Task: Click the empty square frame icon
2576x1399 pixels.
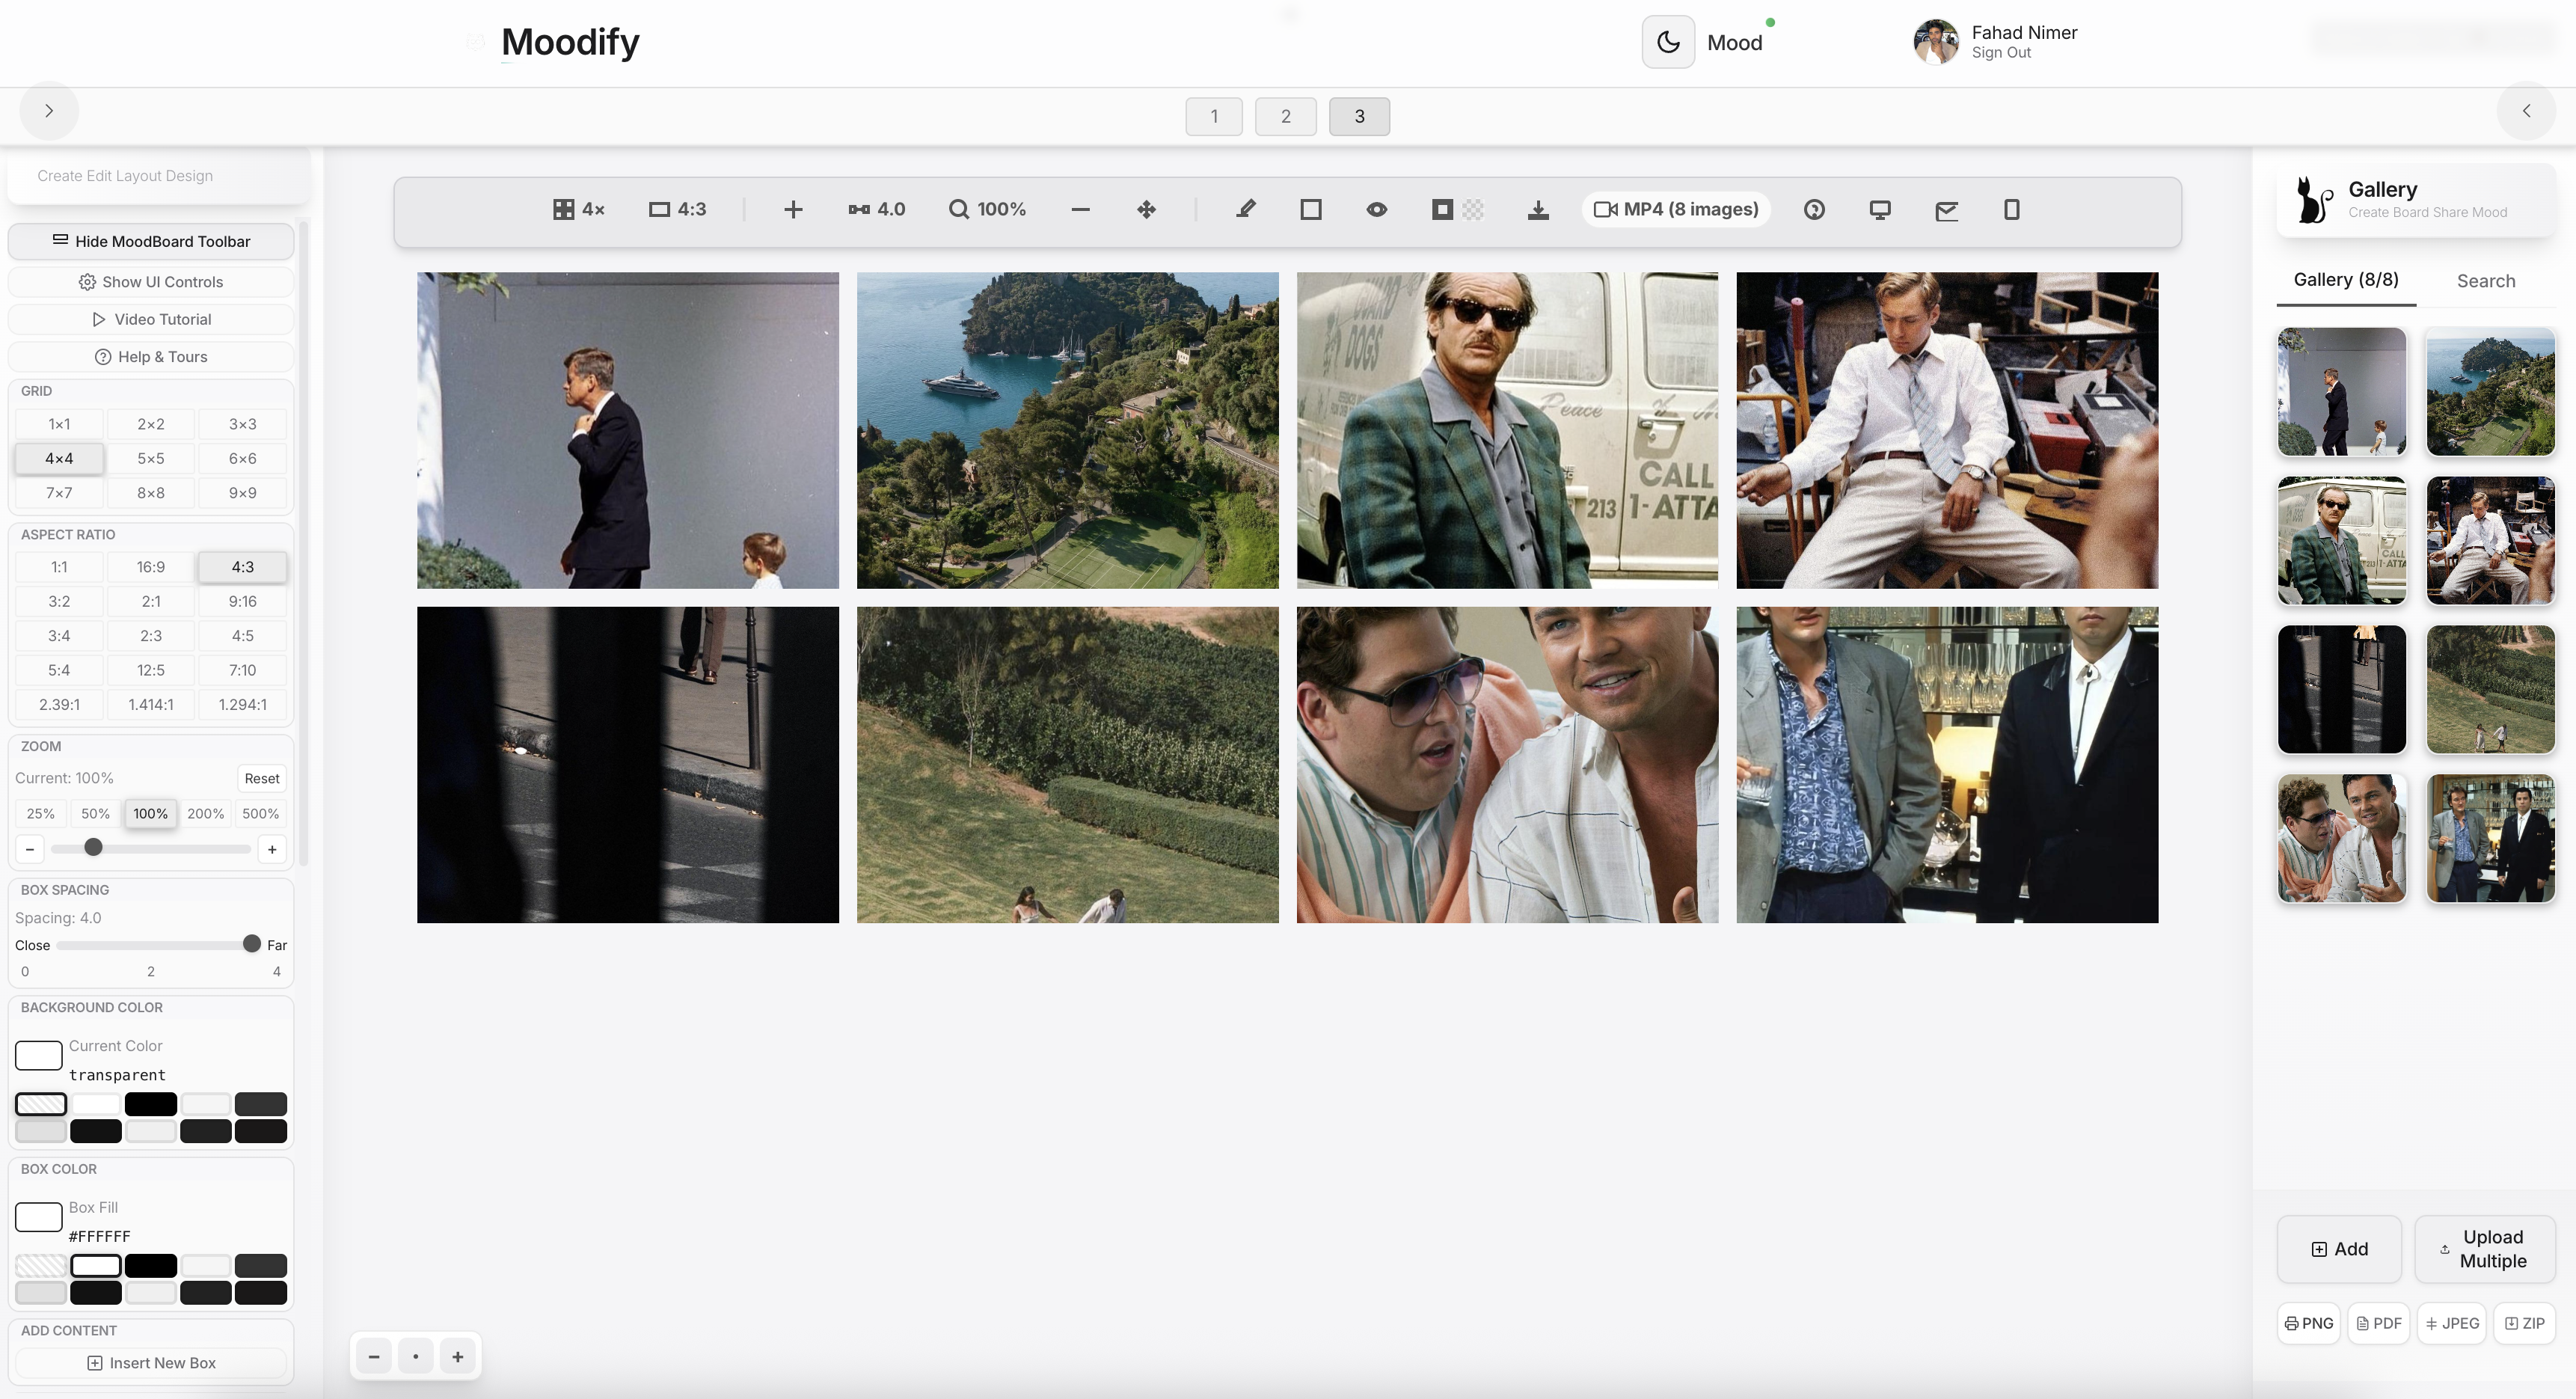Action: pos(1310,209)
